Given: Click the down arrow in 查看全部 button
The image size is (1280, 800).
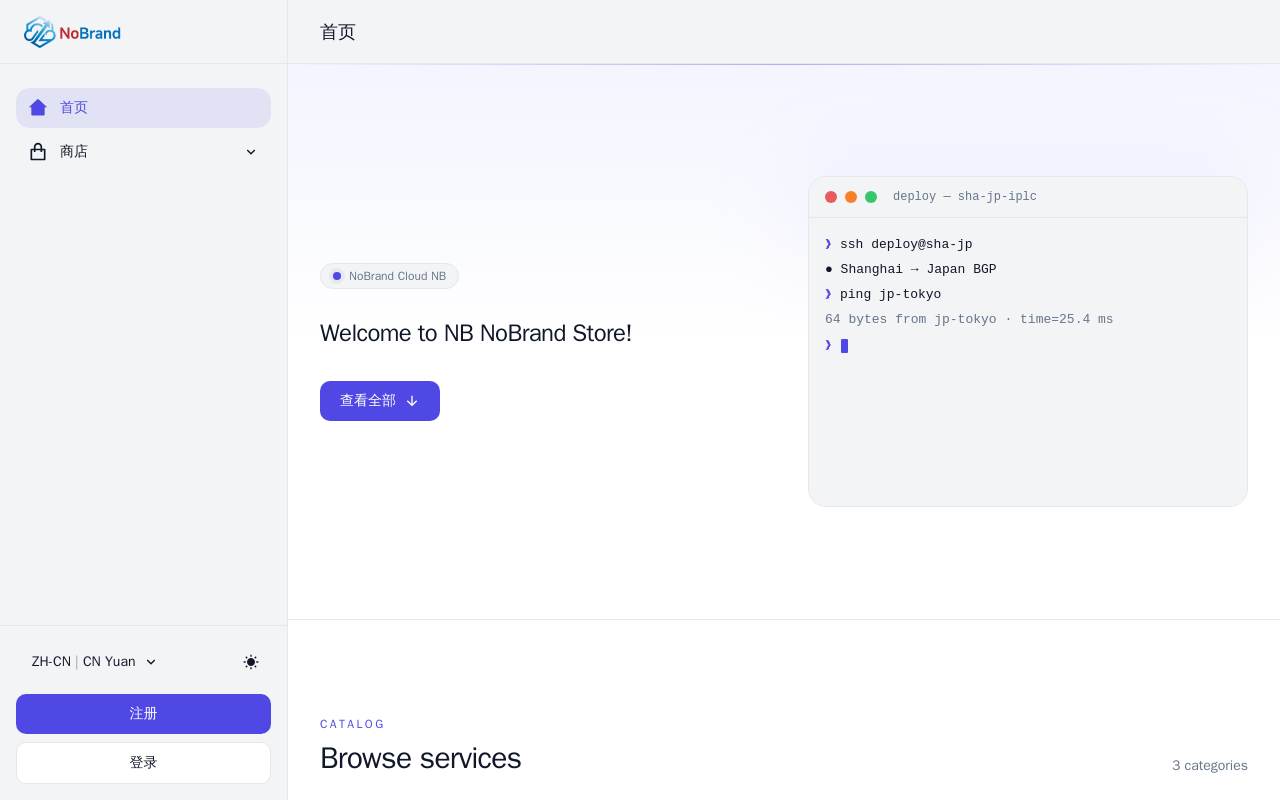Looking at the screenshot, I should pyautogui.click(x=412, y=401).
